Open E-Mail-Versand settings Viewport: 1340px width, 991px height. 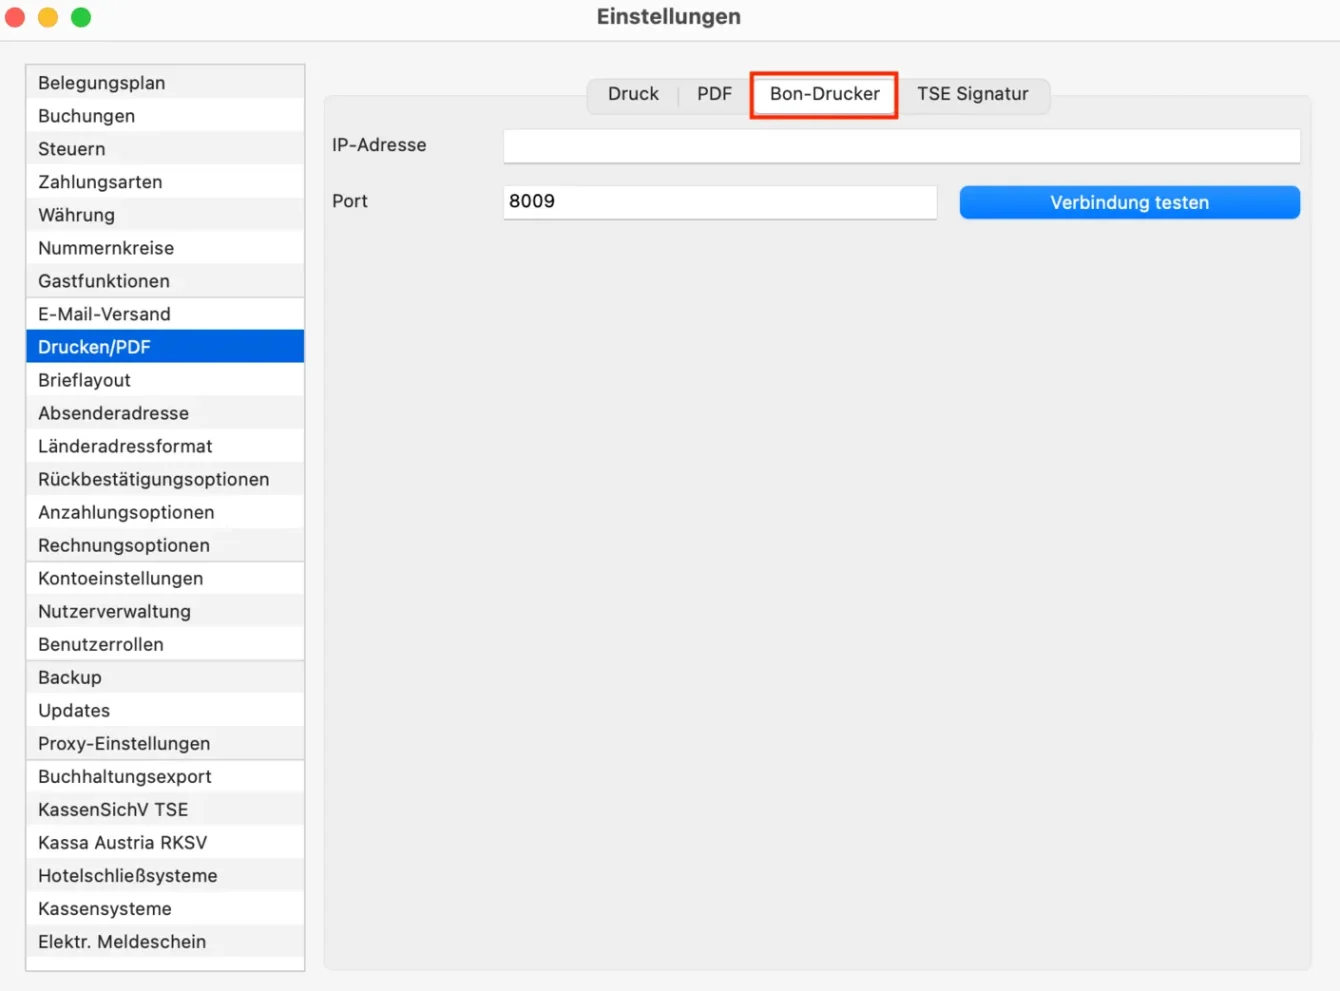coord(165,314)
